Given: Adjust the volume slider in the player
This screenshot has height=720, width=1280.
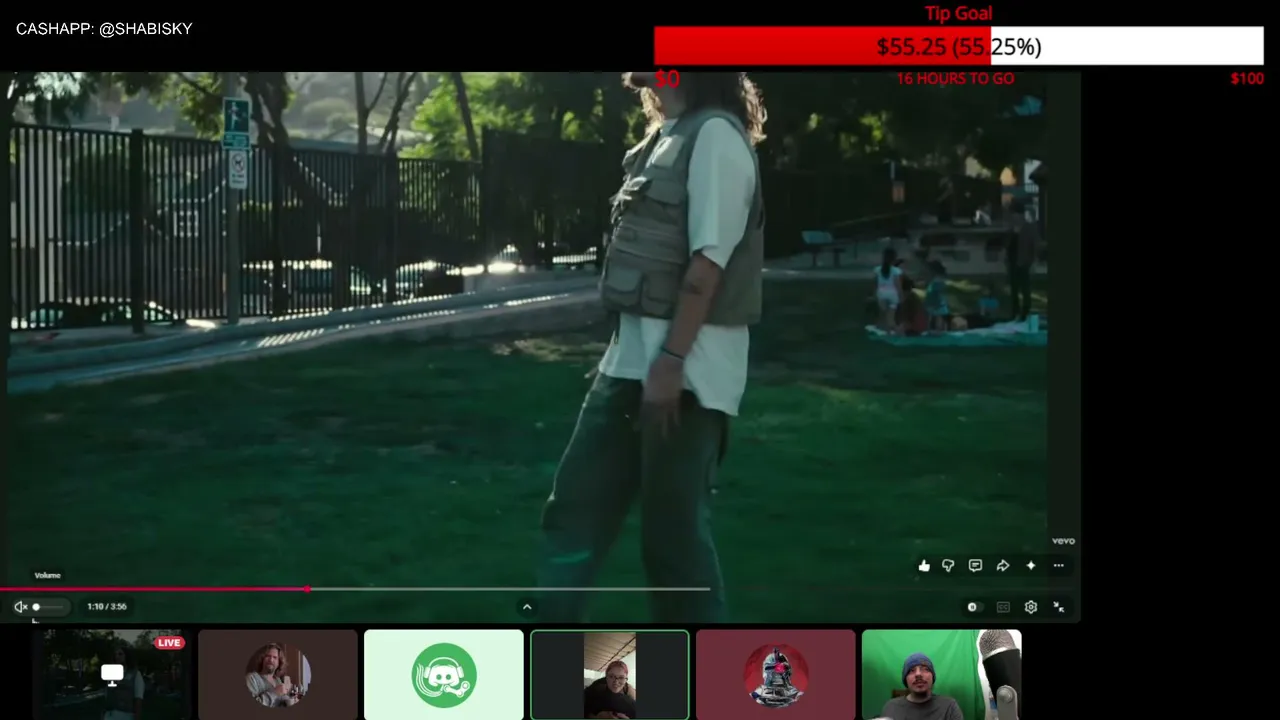Looking at the screenshot, I should 49,607.
